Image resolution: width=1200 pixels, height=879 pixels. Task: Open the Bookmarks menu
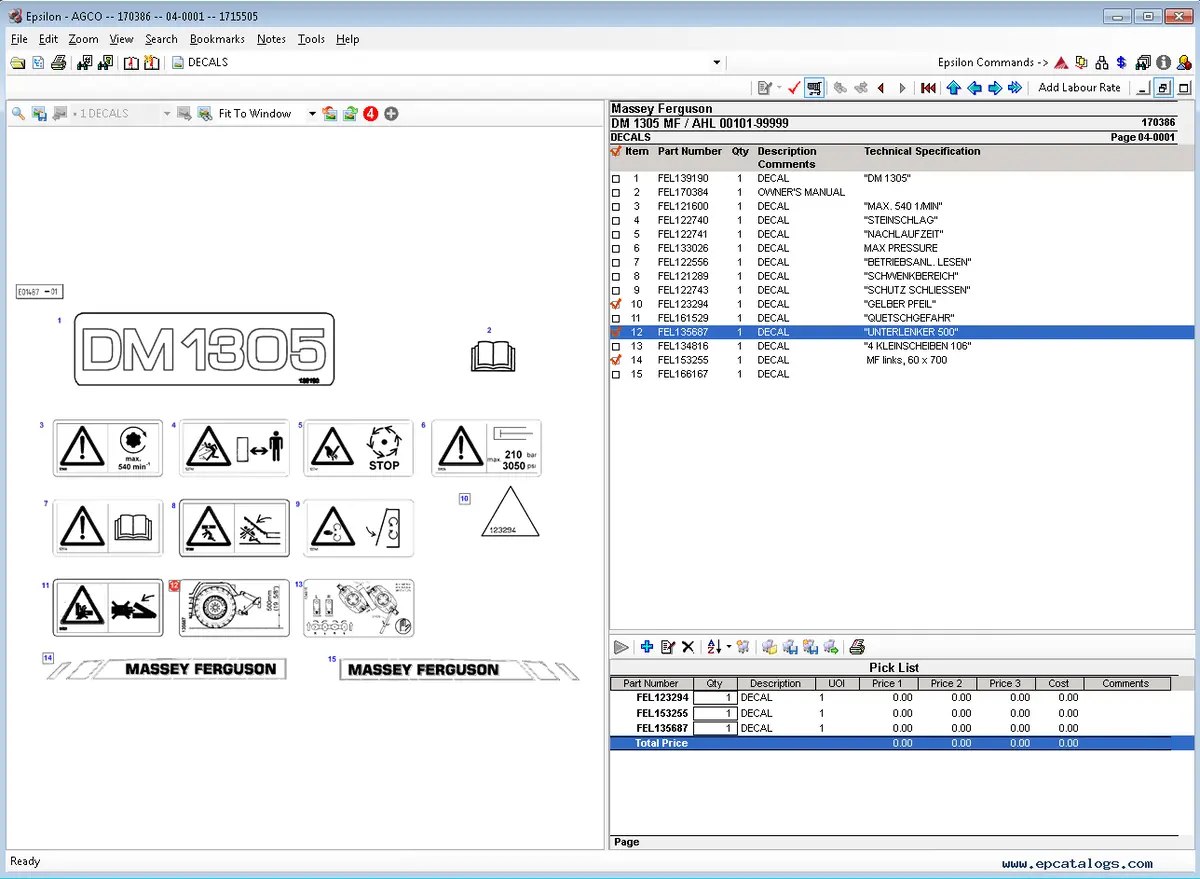pos(217,39)
